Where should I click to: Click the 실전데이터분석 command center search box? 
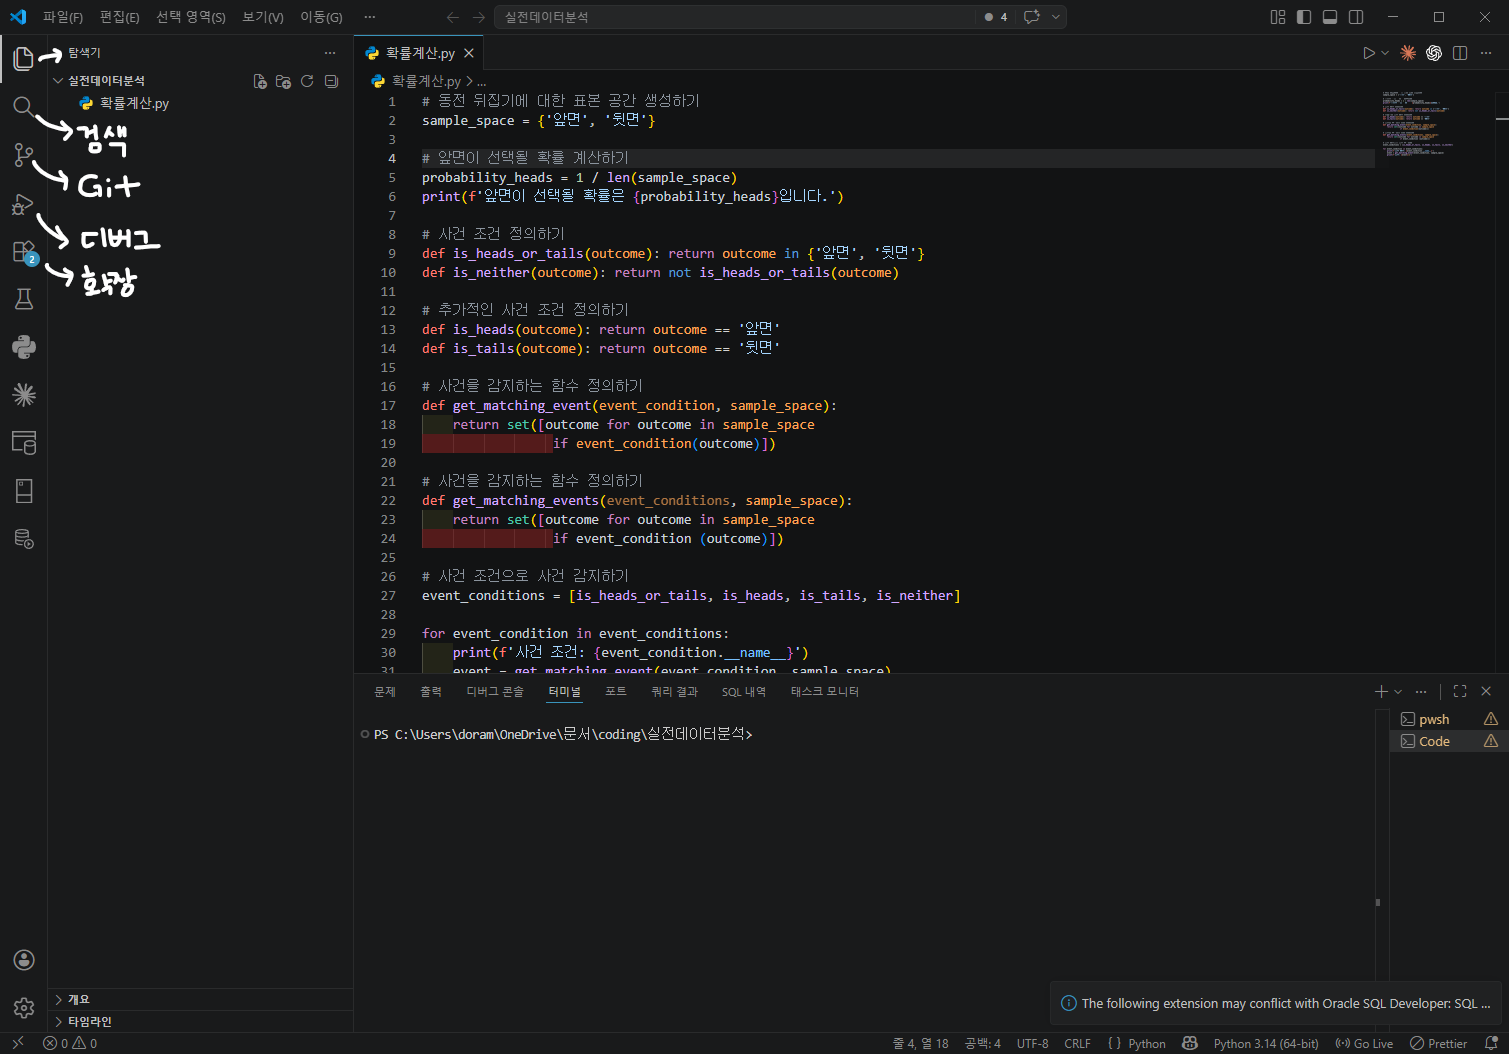point(734,17)
